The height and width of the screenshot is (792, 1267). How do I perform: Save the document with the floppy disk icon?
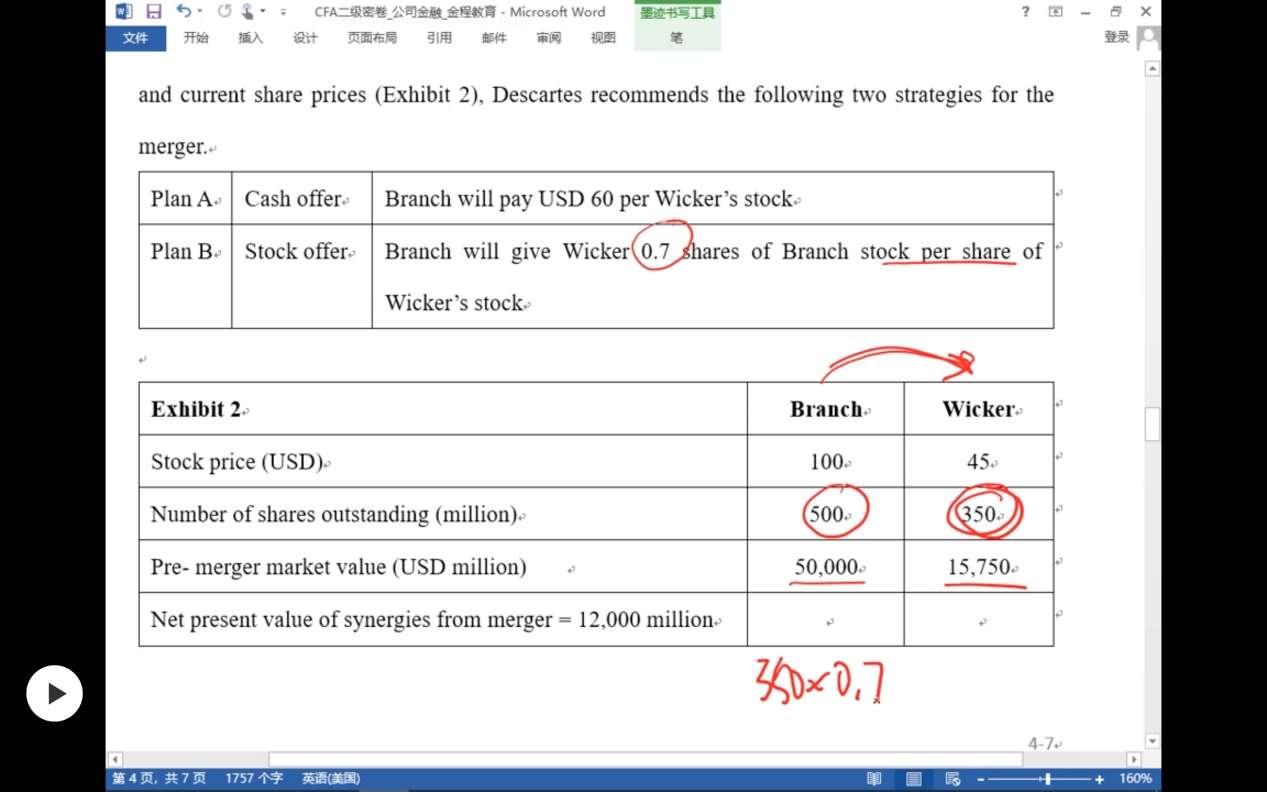click(153, 12)
